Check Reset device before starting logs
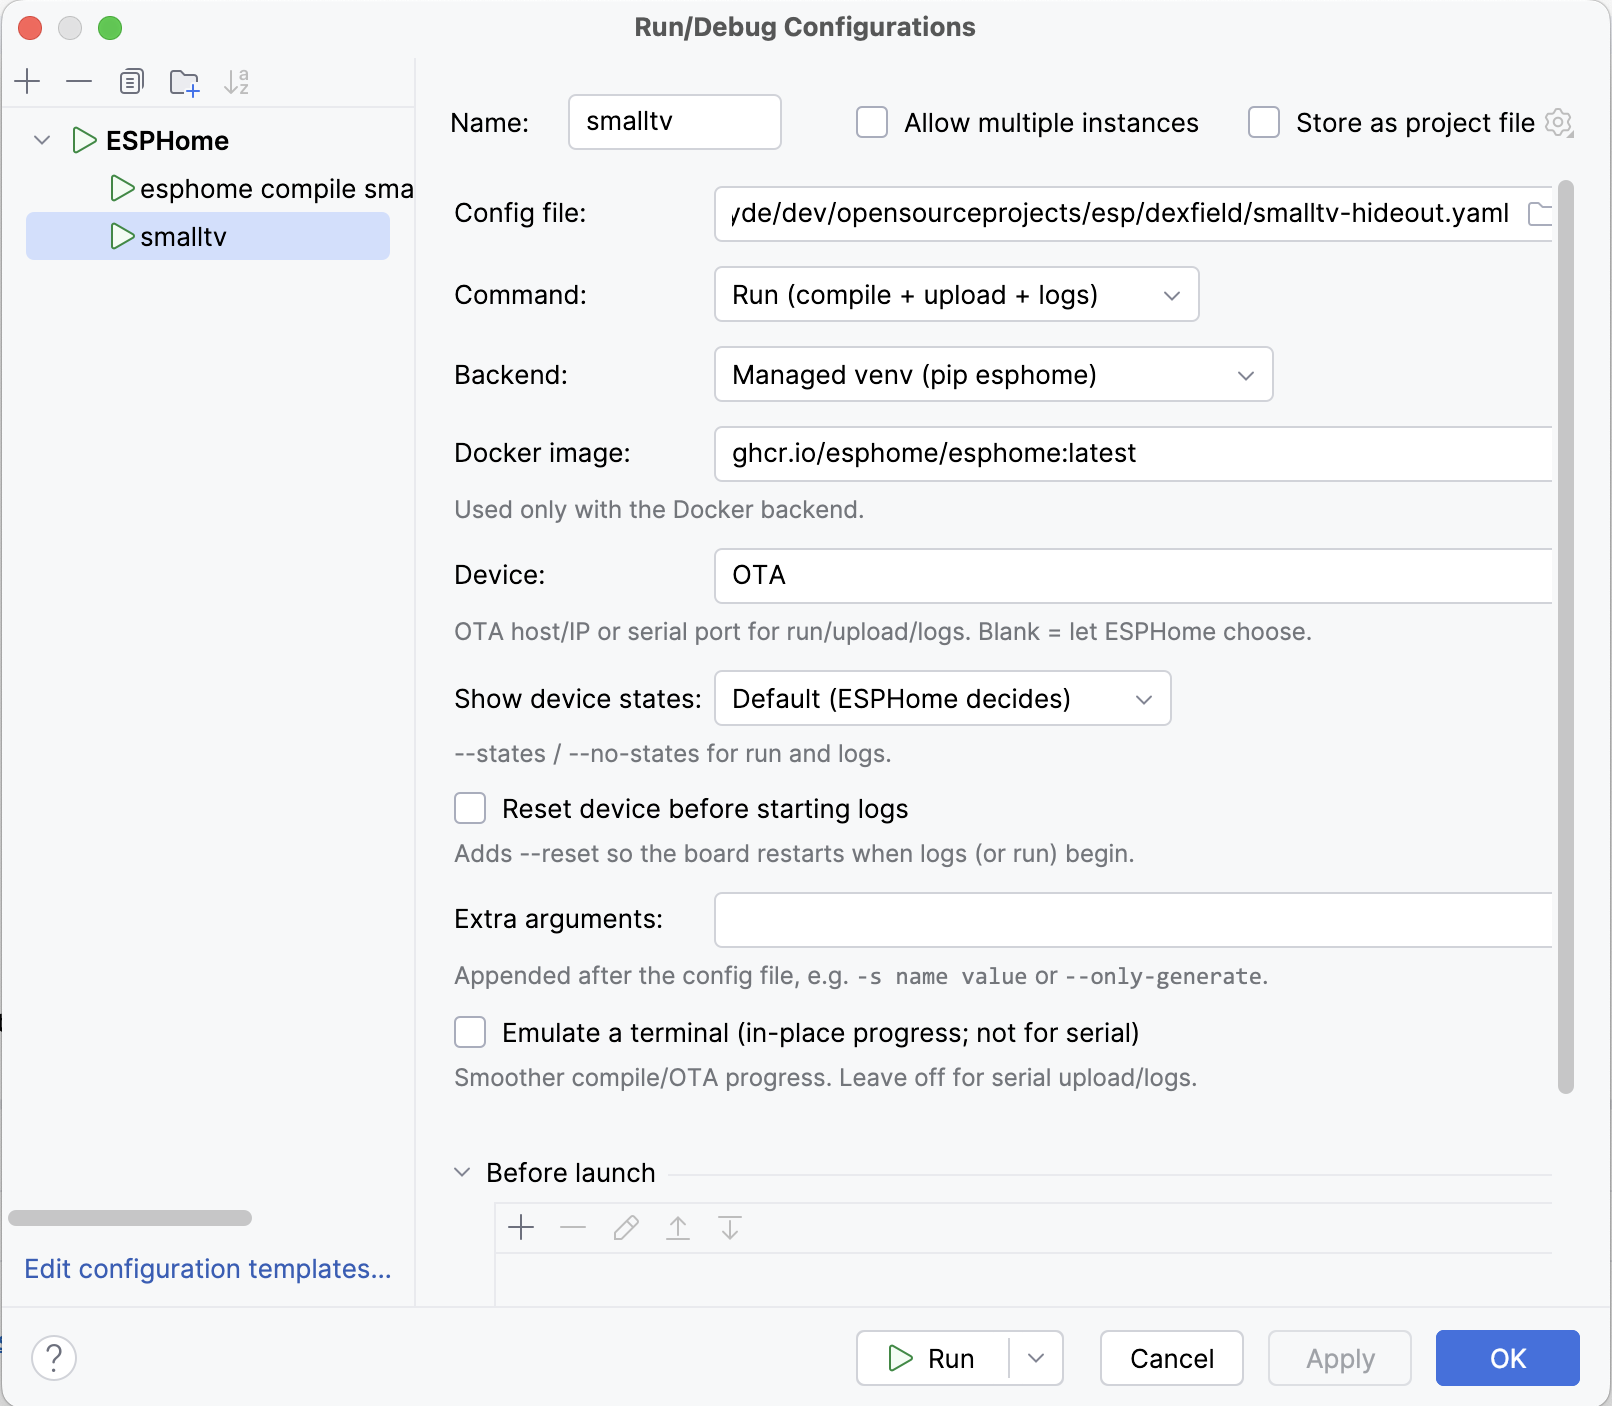Screen dimensions: 1612x1406 point(470,808)
